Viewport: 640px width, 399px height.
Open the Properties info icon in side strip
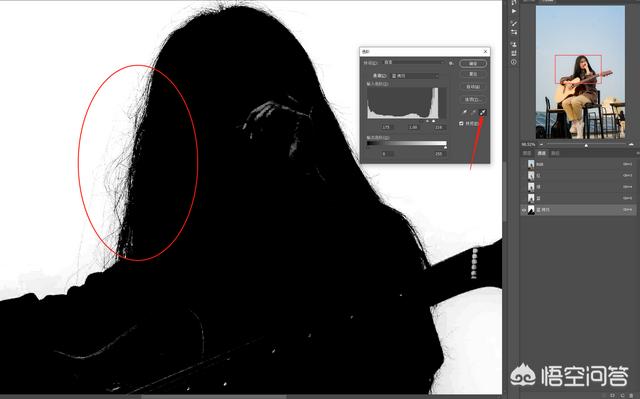click(x=513, y=62)
